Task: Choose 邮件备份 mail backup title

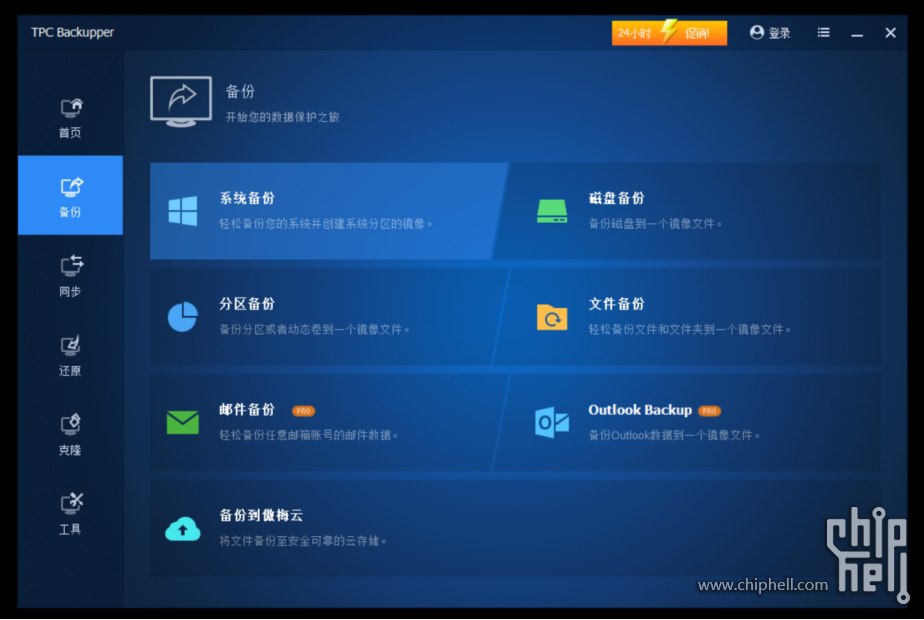Action: [247, 410]
